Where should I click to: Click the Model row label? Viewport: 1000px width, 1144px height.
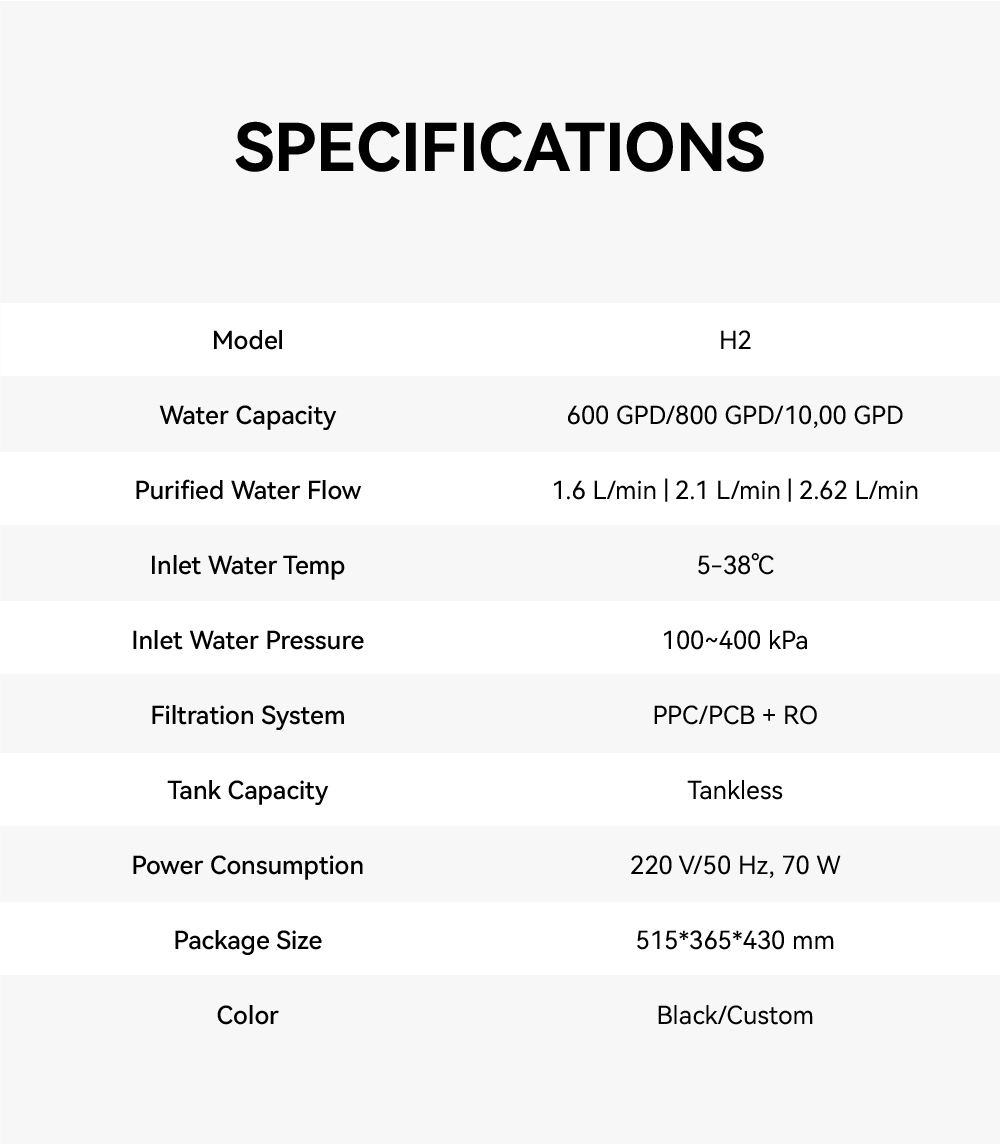pos(248,340)
